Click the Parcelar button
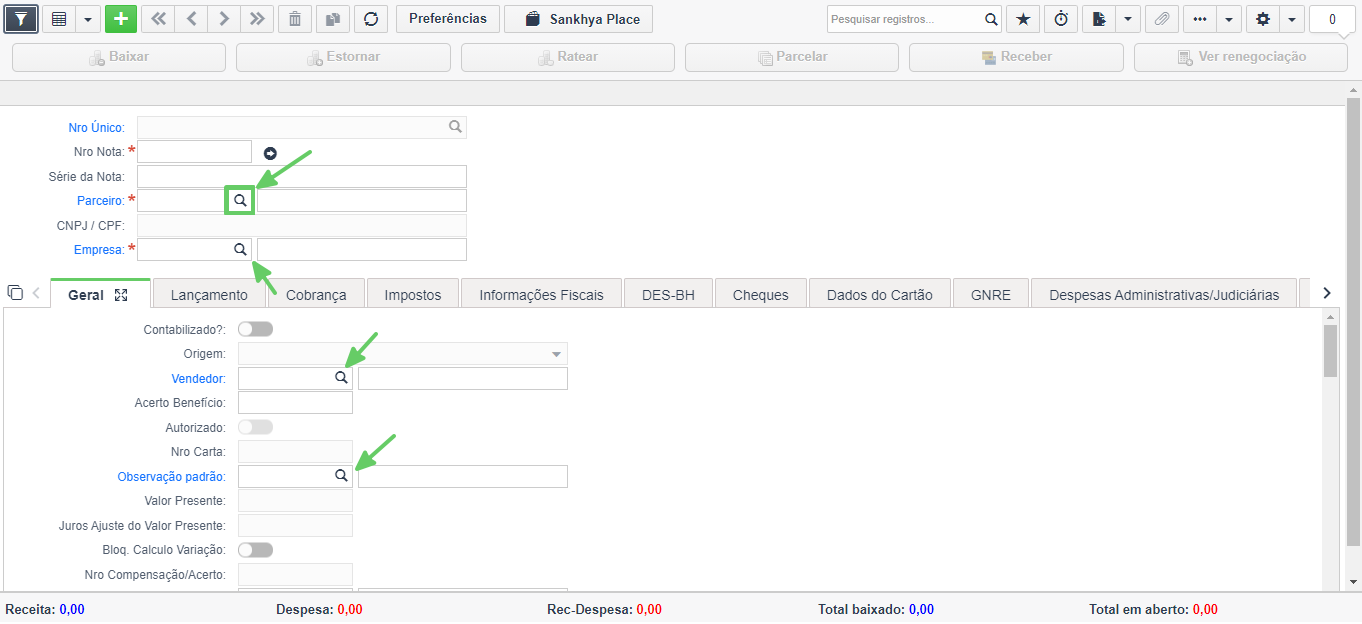Image resolution: width=1362 pixels, height=624 pixels. 792,57
